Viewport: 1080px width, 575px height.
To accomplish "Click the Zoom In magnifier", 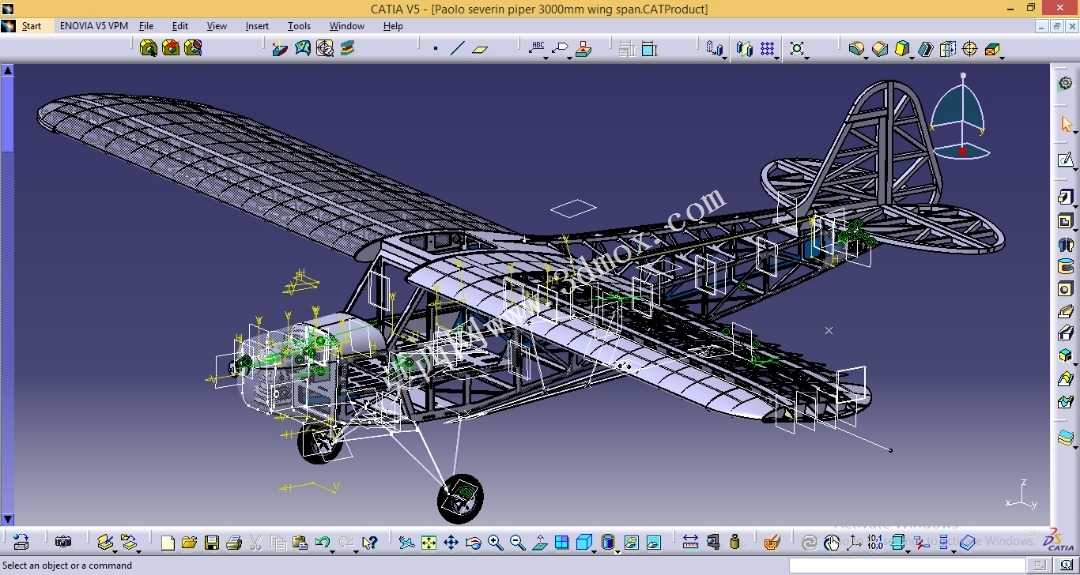I will pos(495,543).
